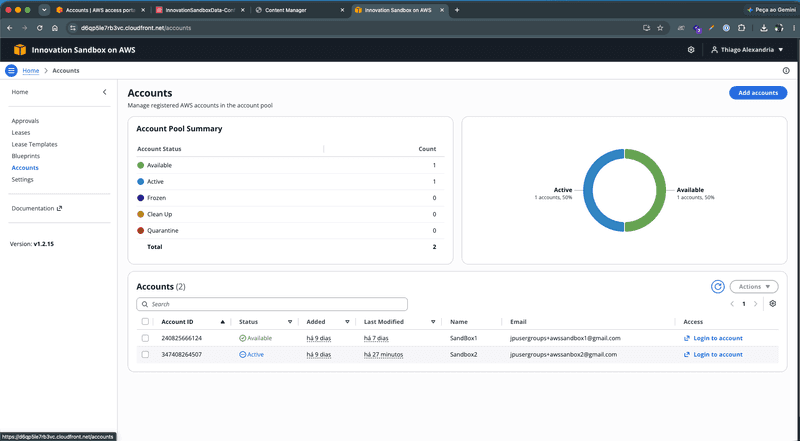Switch to the InnovationSandboxData-Conf tab
Image resolution: width=800 pixels, height=441 pixels.
click(x=199, y=10)
